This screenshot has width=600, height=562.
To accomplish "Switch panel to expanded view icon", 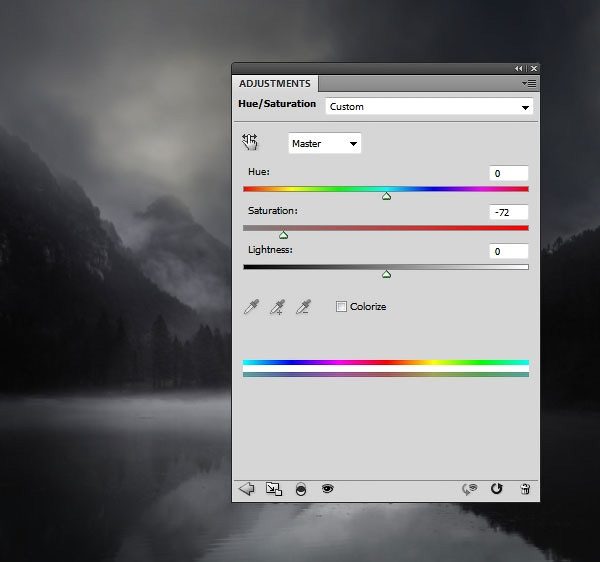I will point(274,489).
